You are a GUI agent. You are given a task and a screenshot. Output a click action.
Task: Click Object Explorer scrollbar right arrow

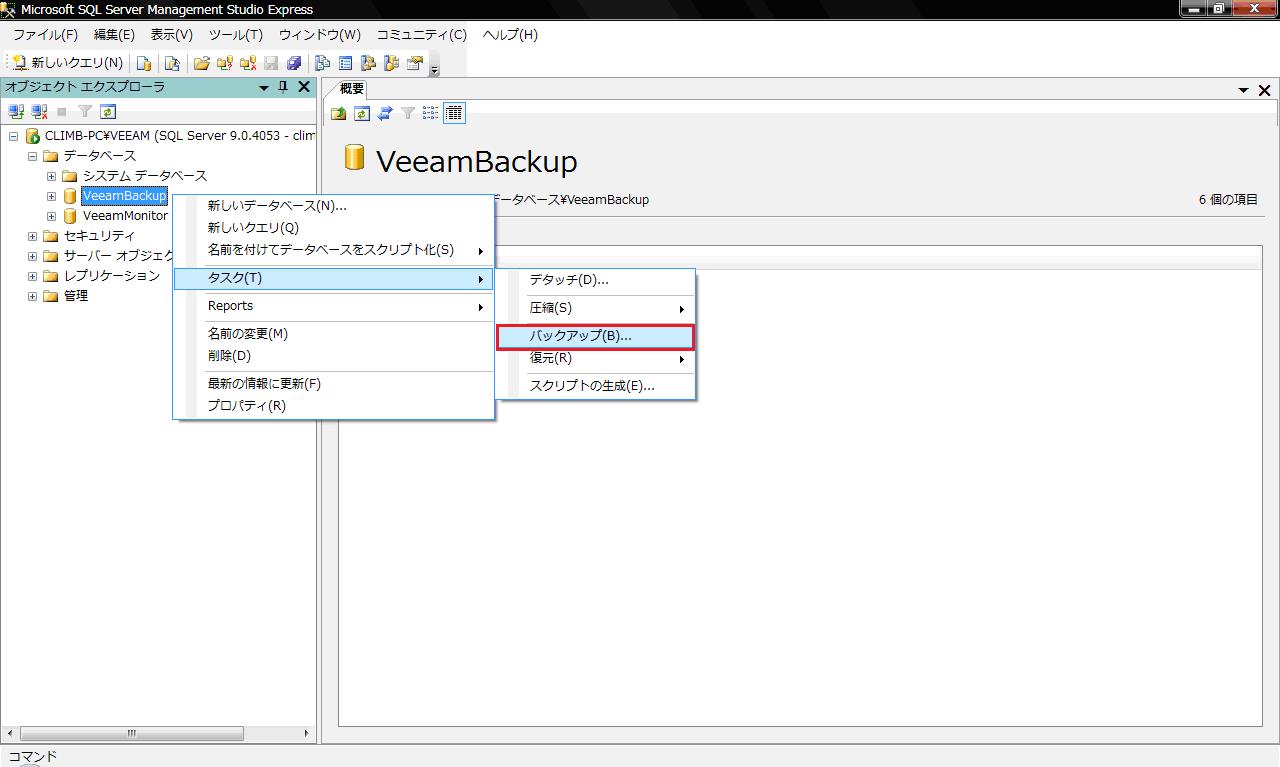(x=307, y=733)
